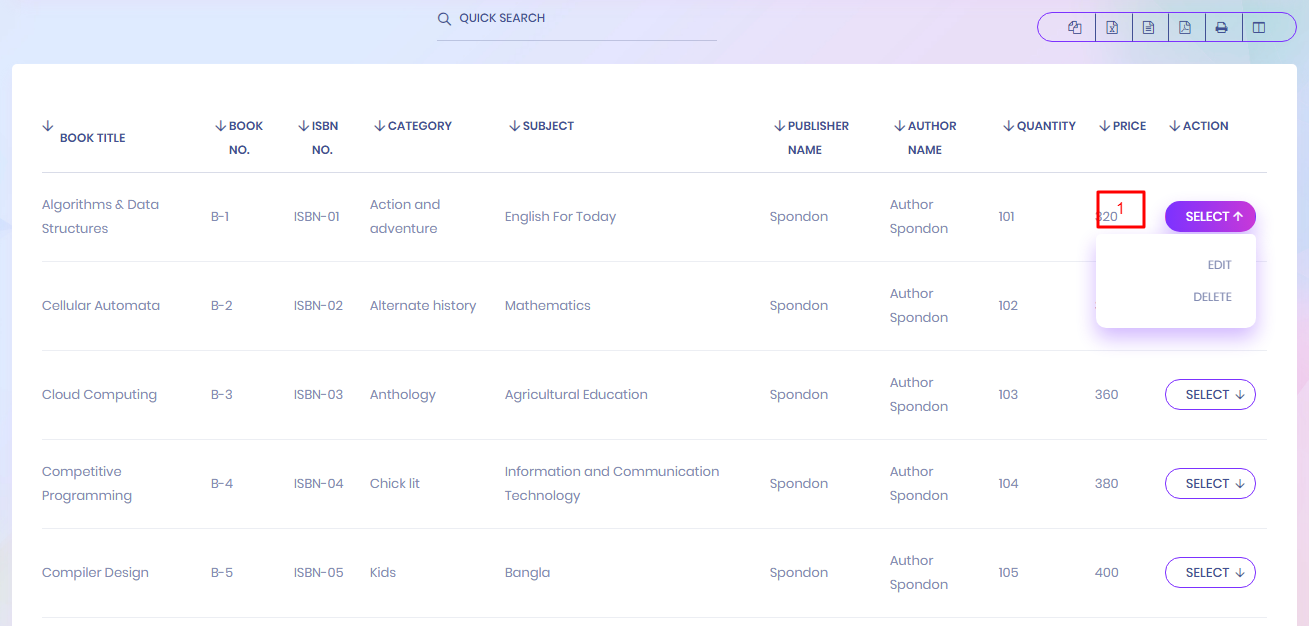Sort by the Subject column header
This screenshot has height=626, width=1309.
click(x=547, y=126)
